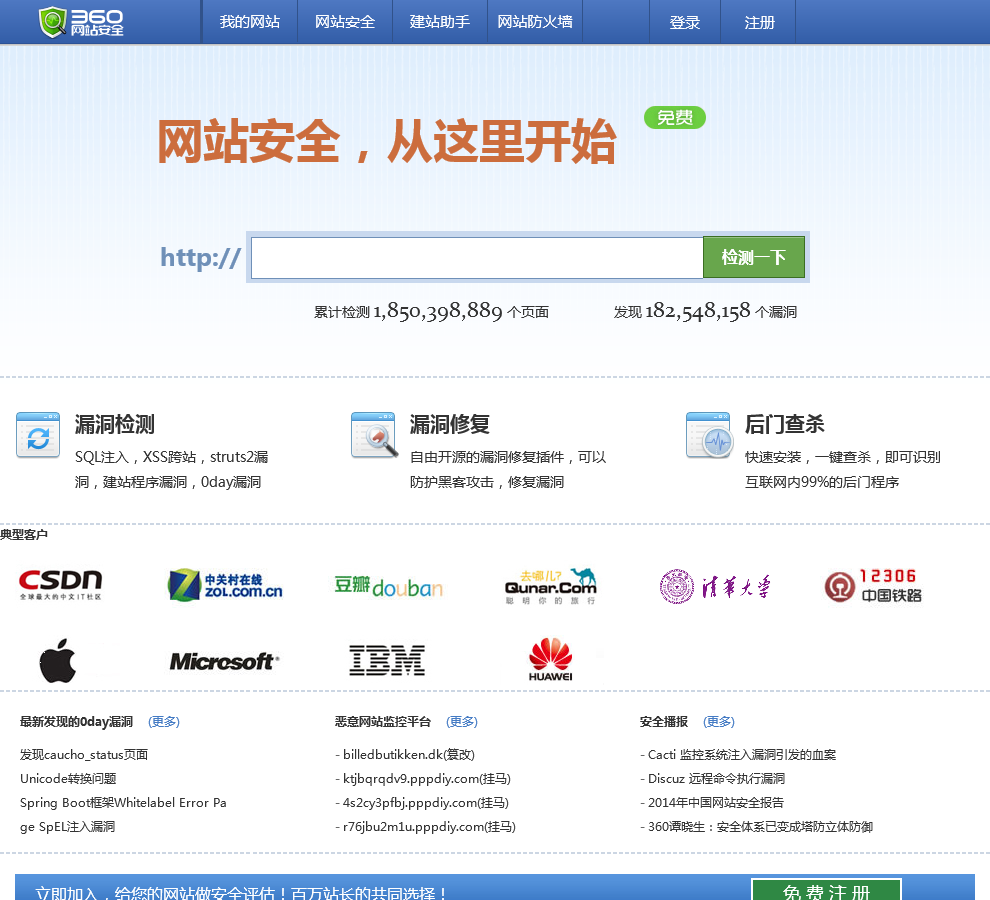Click the 最新发现的0day漏洞 heading
Screen dimensions: 990x900
(x=76, y=721)
